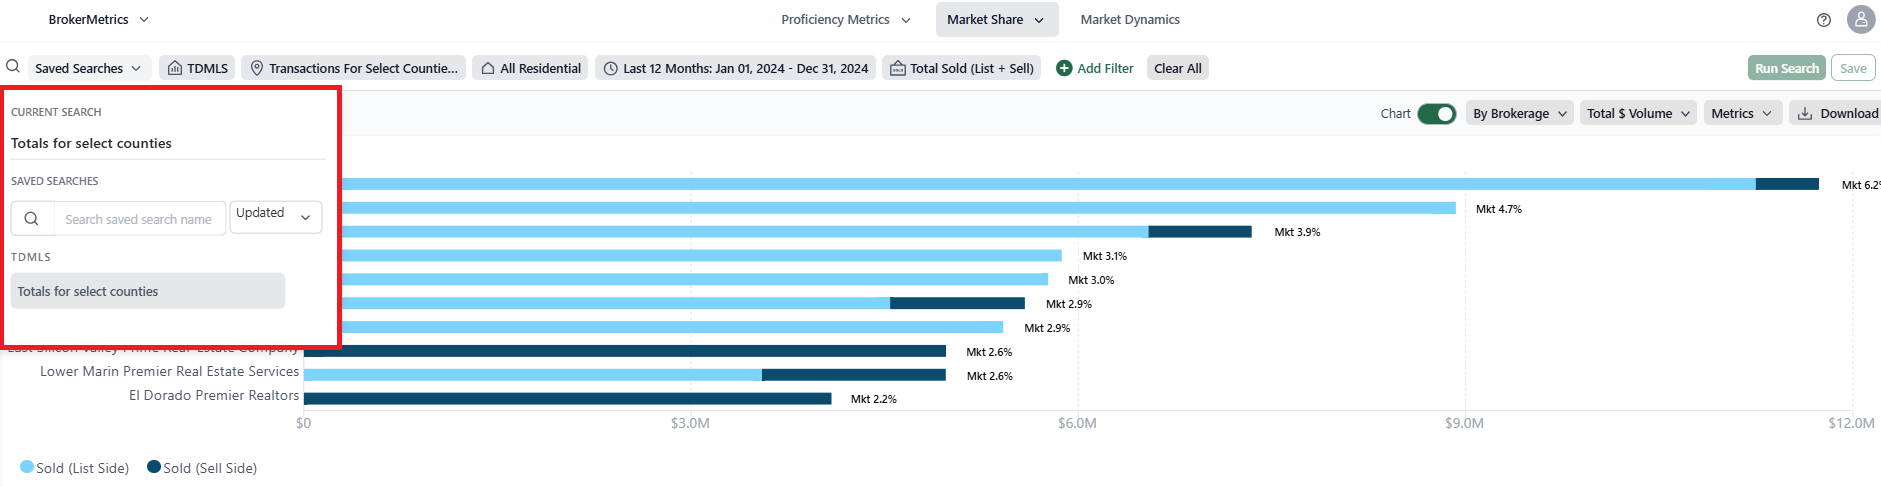This screenshot has width=1881, height=487.
Task: Click the Search saved search name field
Action: click(x=139, y=219)
